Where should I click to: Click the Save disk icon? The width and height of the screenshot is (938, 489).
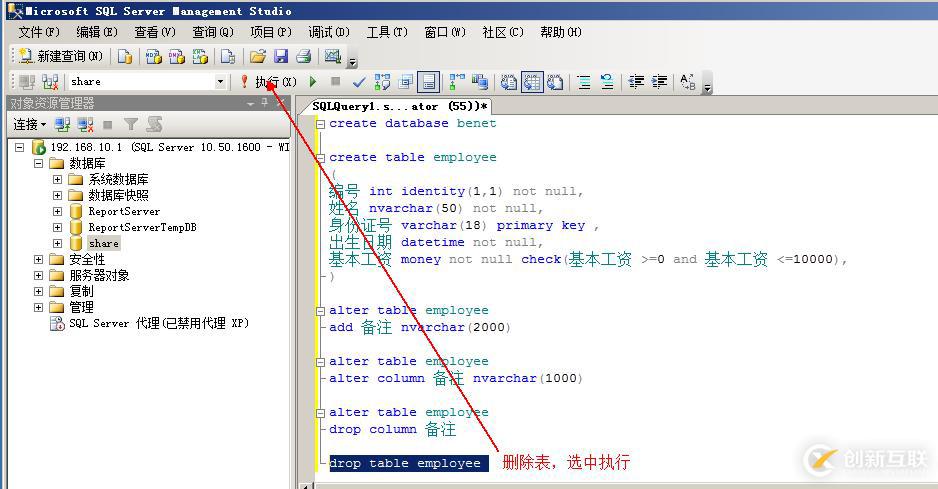click(281, 56)
